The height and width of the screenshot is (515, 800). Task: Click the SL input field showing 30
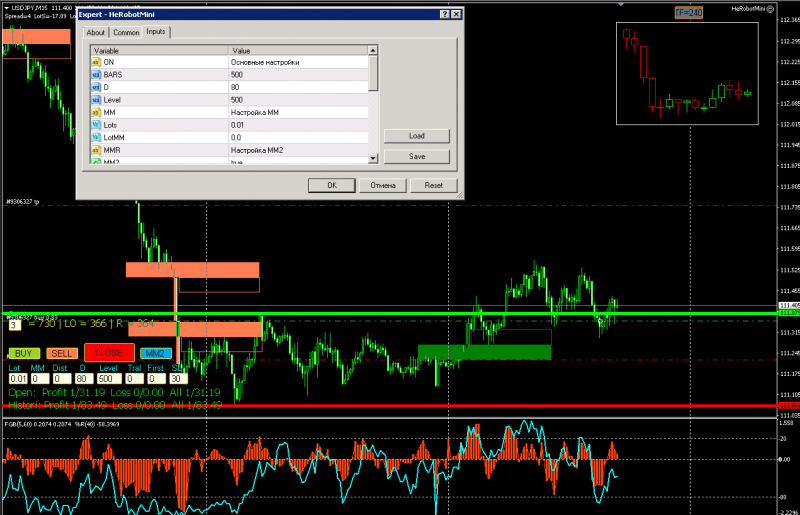click(x=178, y=379)
